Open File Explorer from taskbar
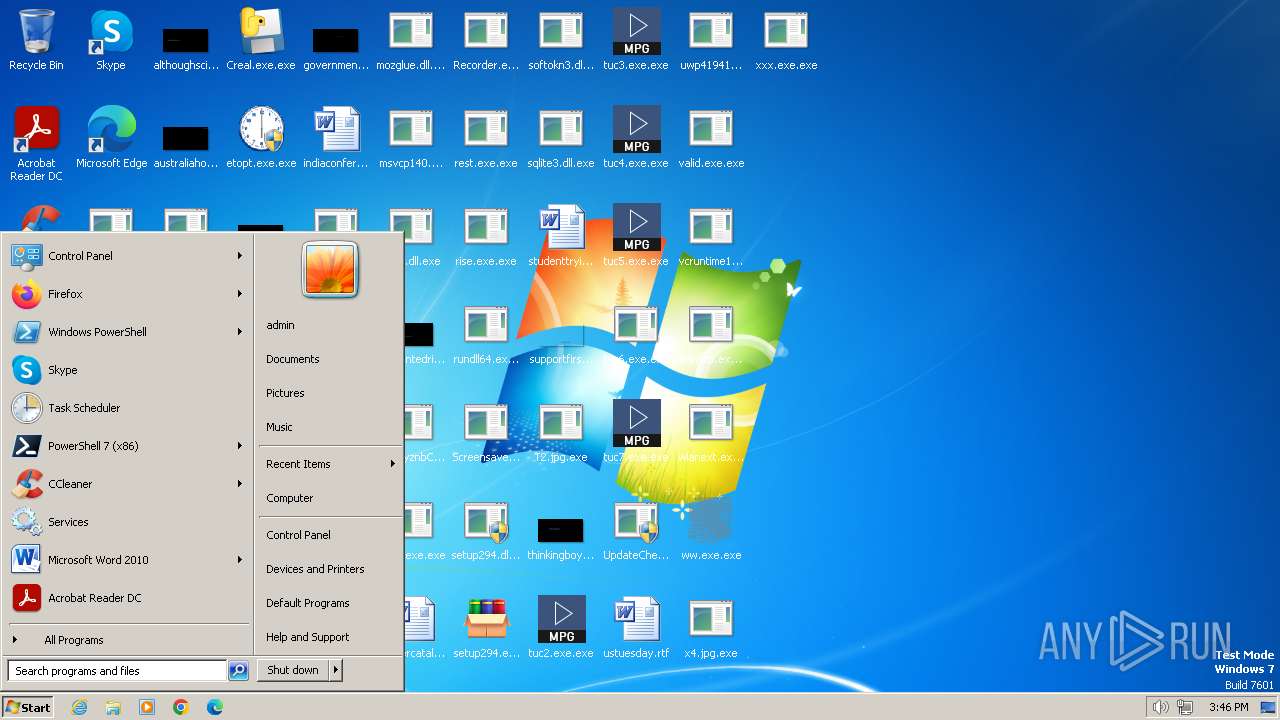This screenshot has height=720, width=1280. (x=113, y=707)
